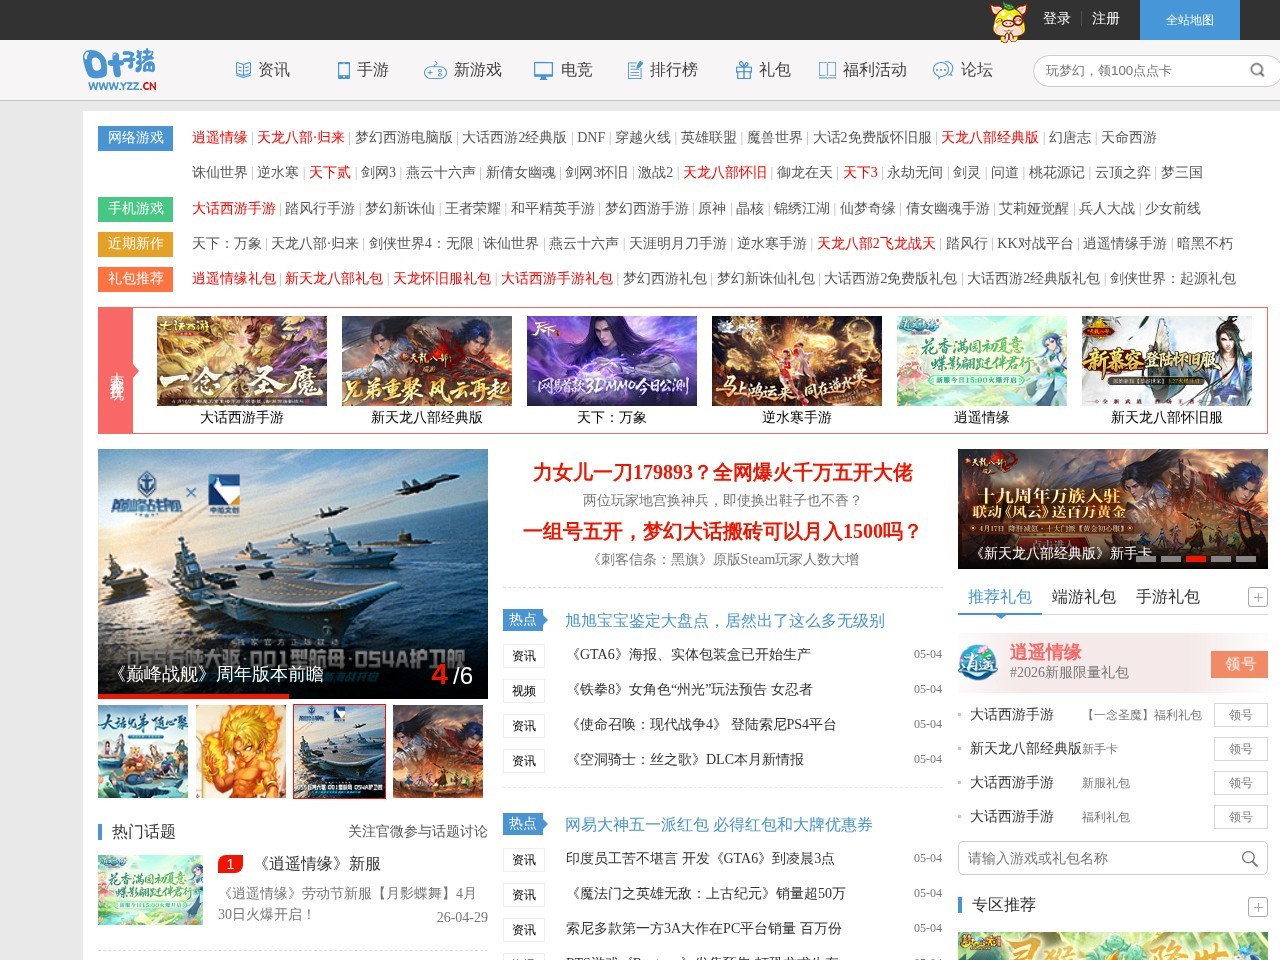Click the search magnifier in header
Image resolution: width=1280 pixels, height=960 pixels.
point(1257,70)
